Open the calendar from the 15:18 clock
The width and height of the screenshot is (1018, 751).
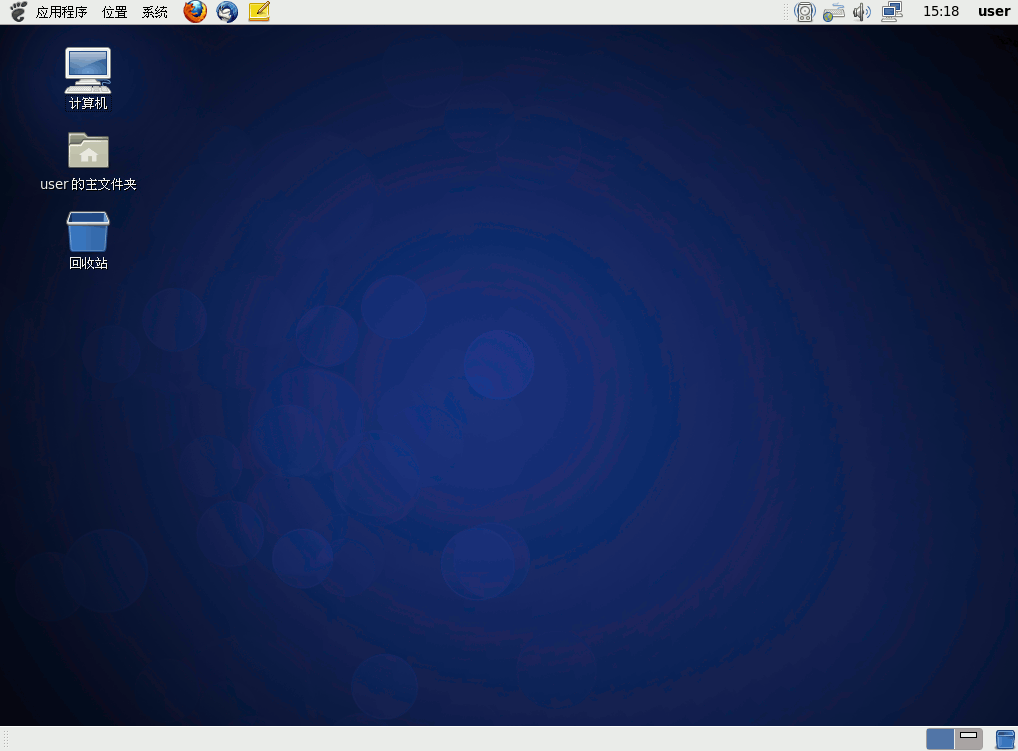tap(941, 12)
